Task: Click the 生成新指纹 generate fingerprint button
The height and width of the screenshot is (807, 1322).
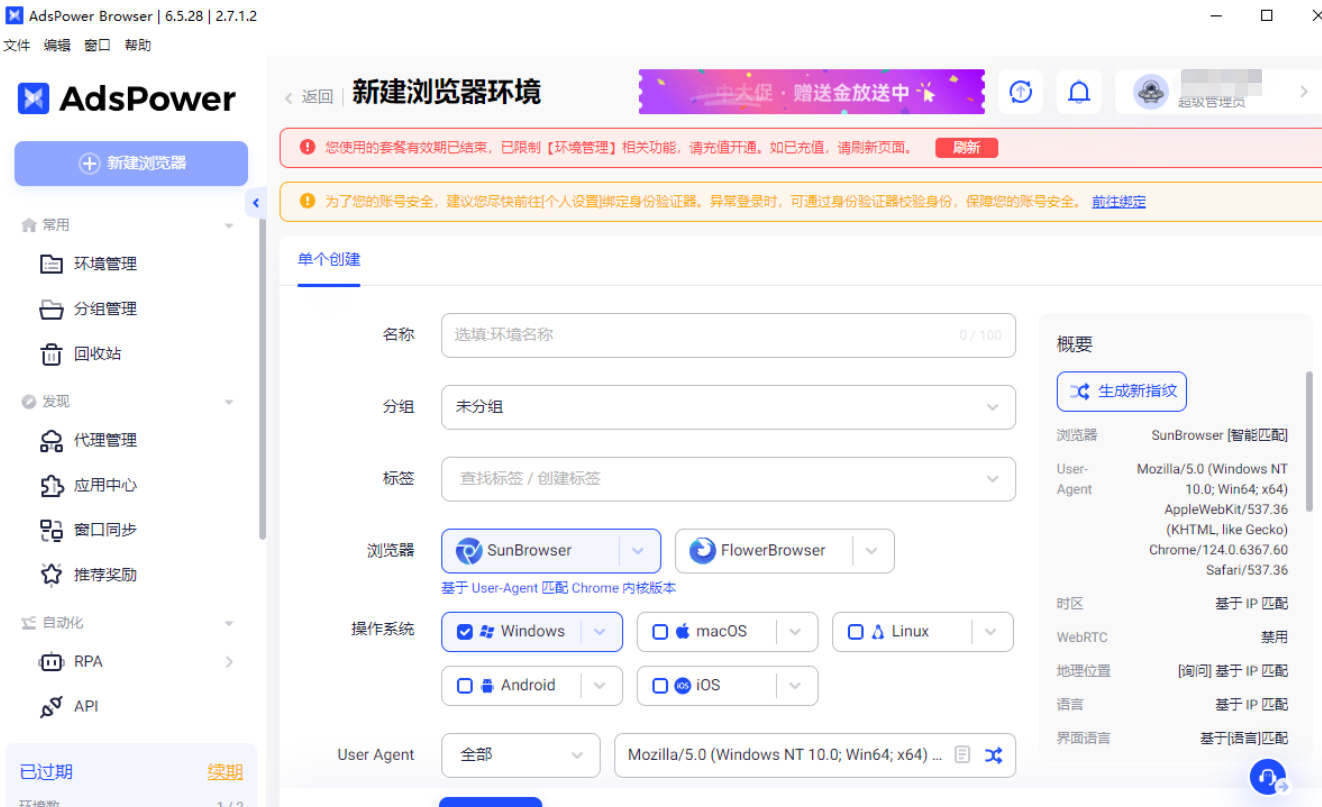Action: tap(1121, 391)
